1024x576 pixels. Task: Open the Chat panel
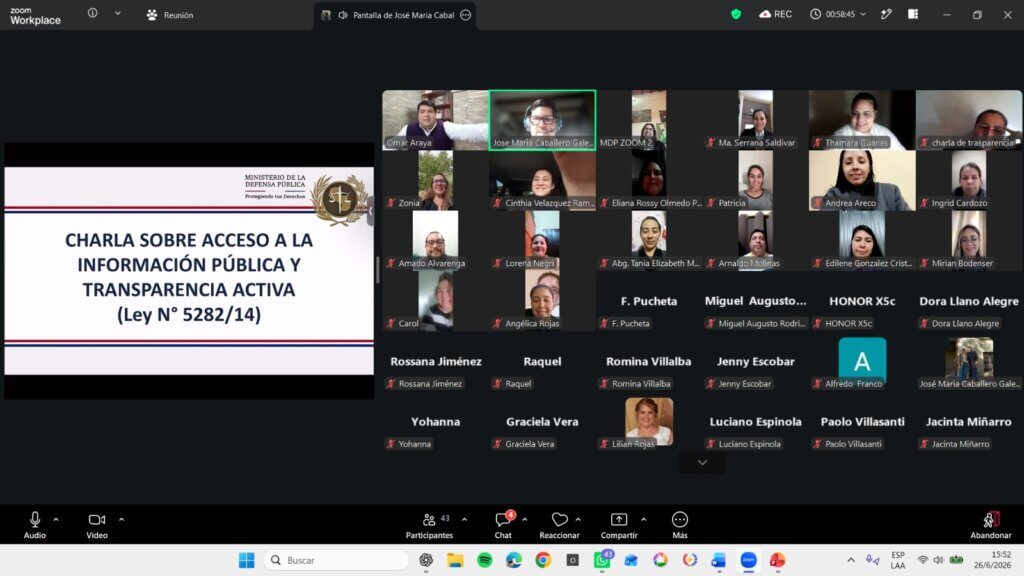point(503,526)
